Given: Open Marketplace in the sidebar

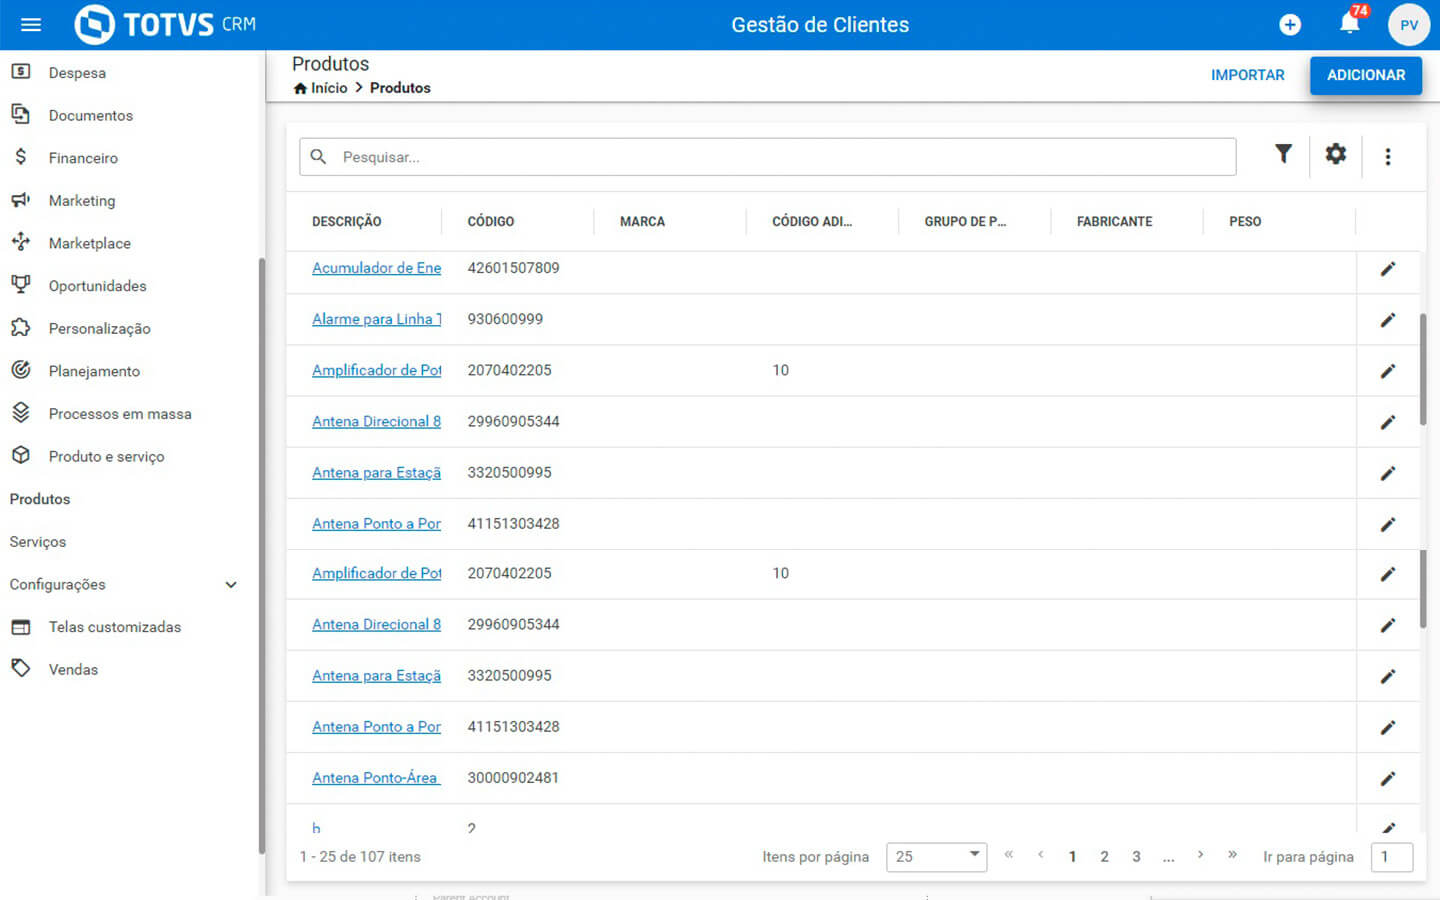Looking at the screenshot, I should click(x=89, y=243).
